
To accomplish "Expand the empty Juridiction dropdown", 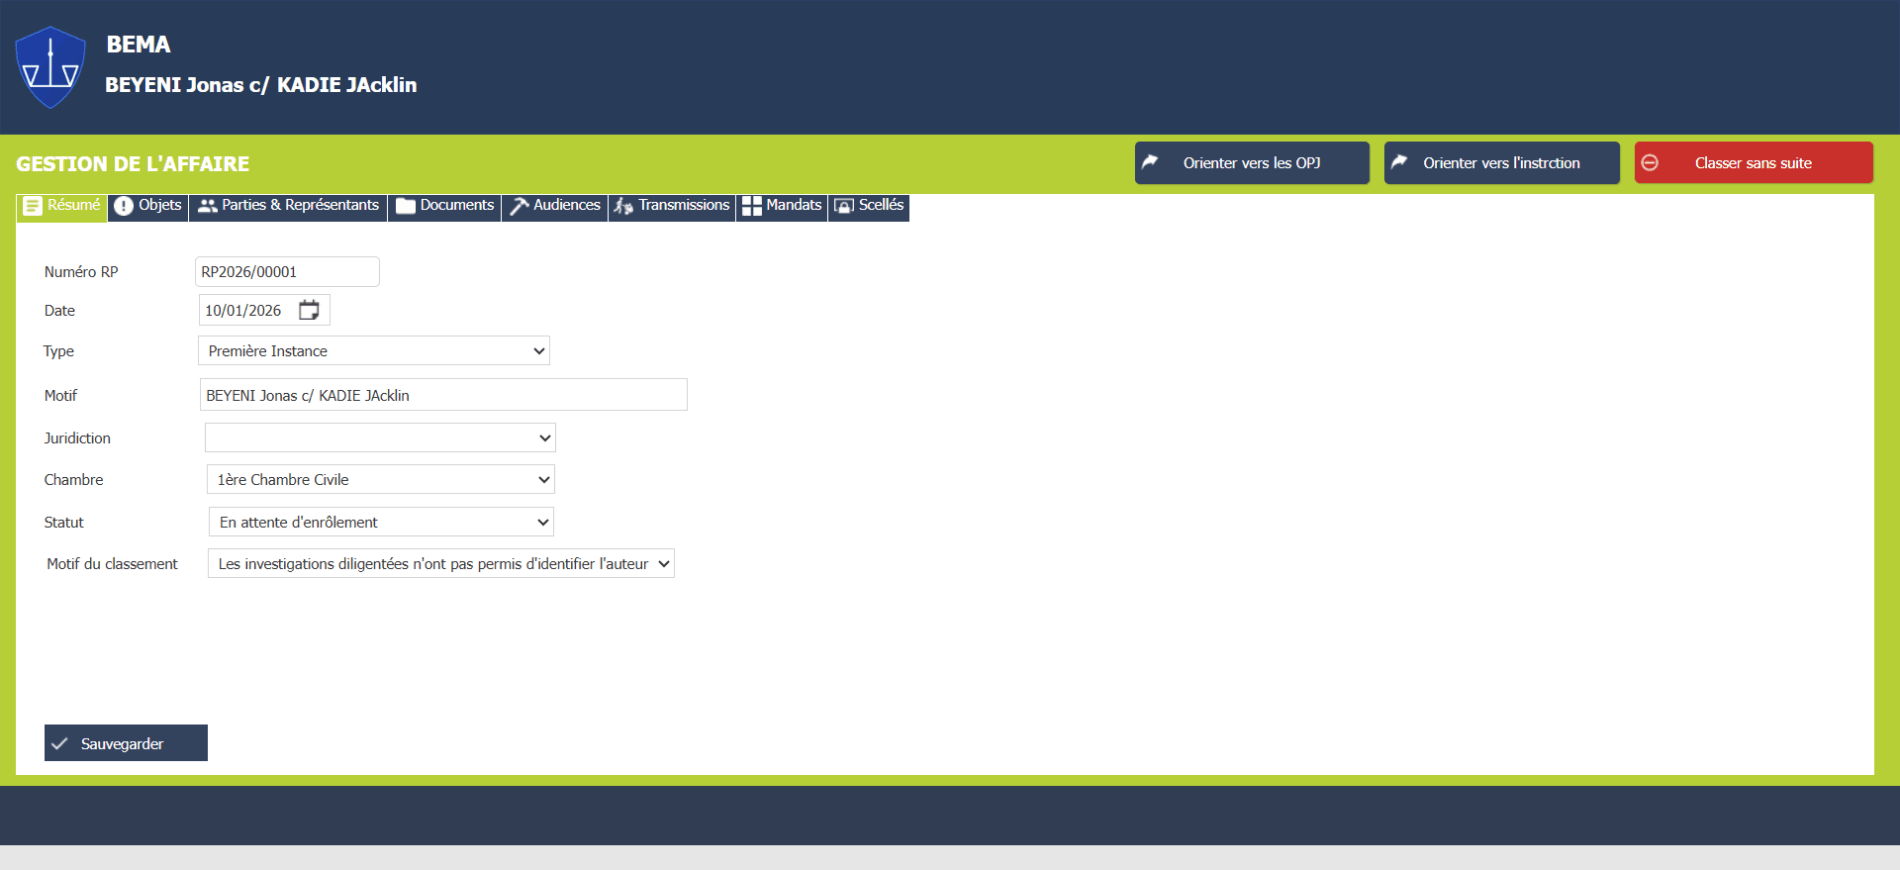I will coord(380,438).
